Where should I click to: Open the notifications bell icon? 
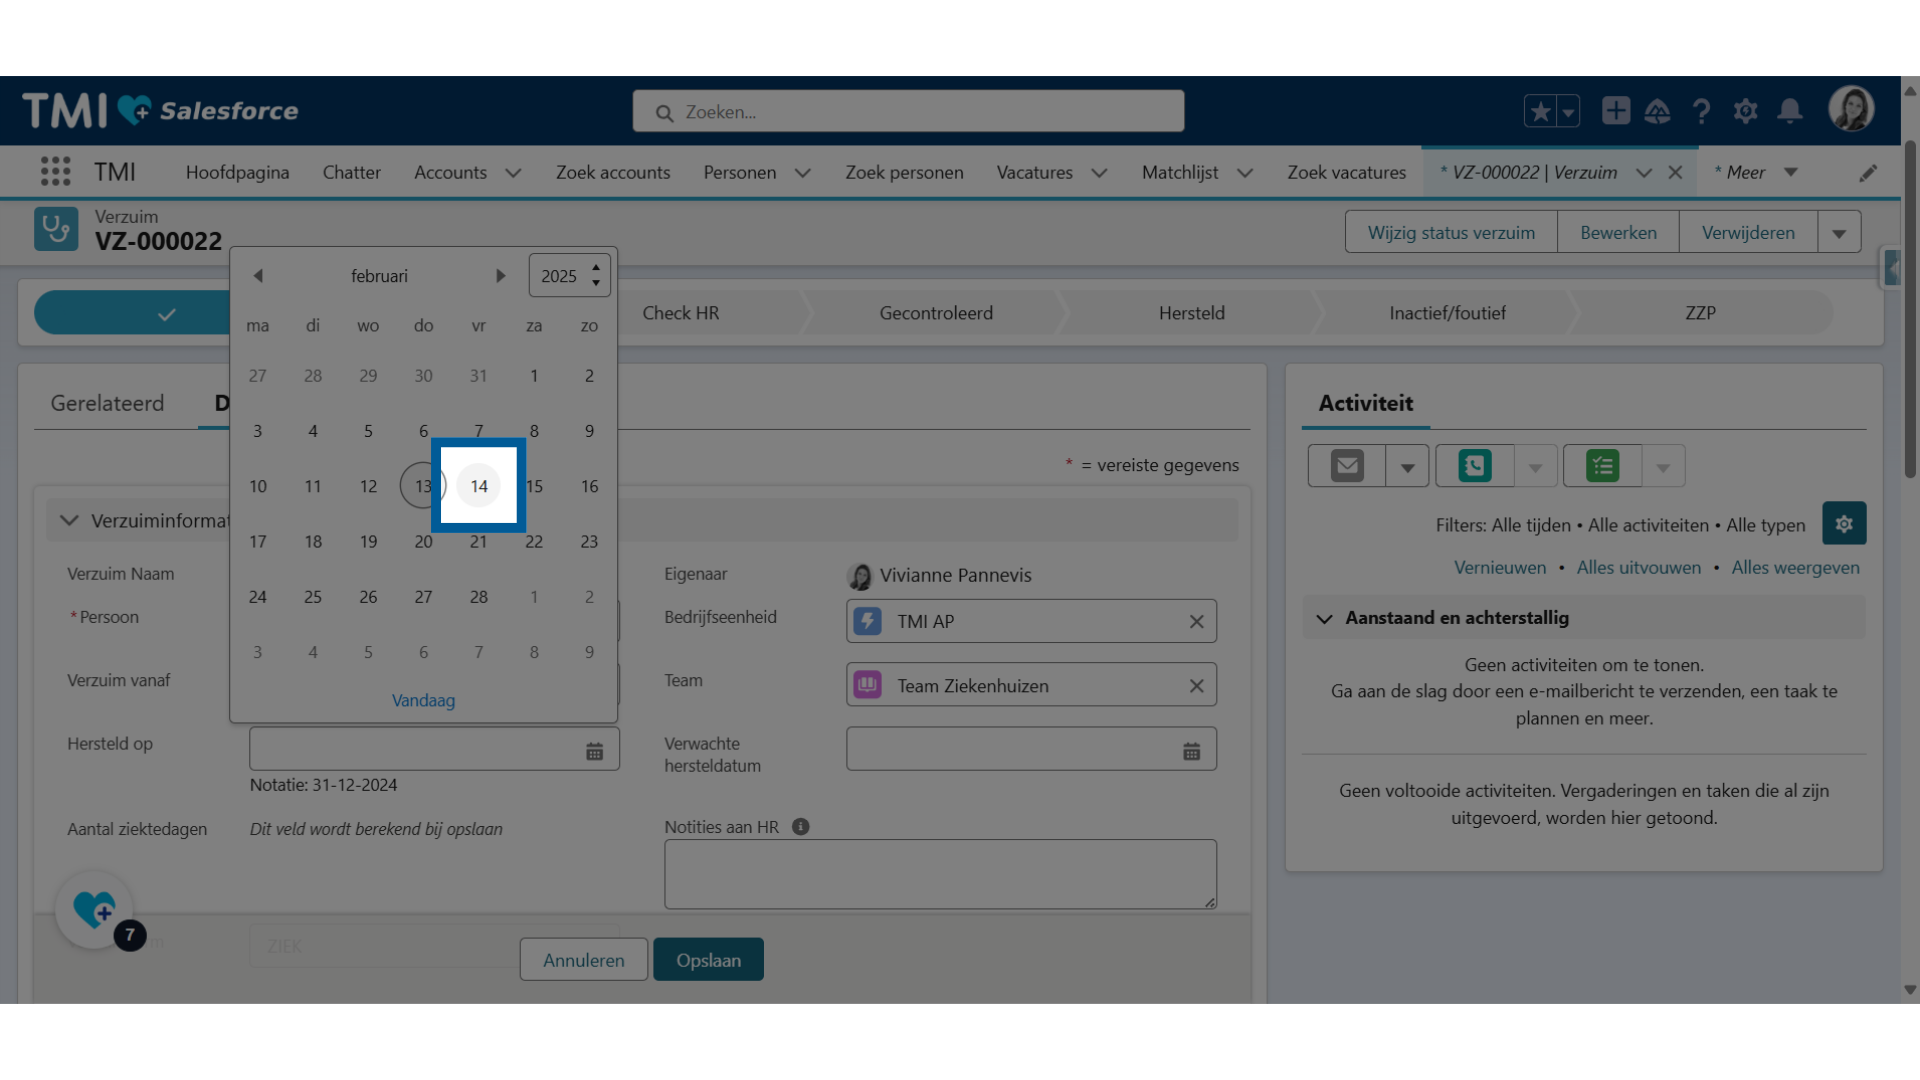tap(1790, 111)
